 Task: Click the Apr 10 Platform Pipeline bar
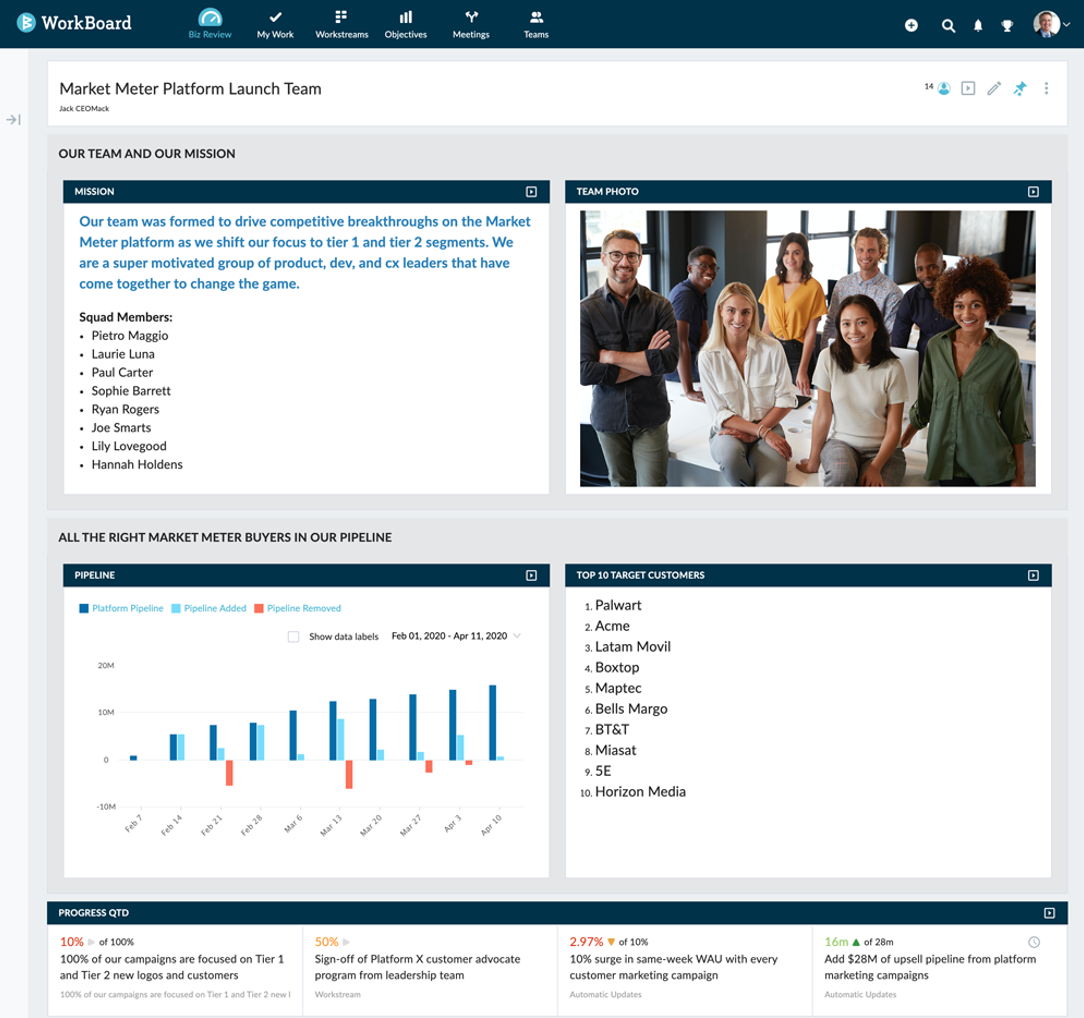point(493,722)
